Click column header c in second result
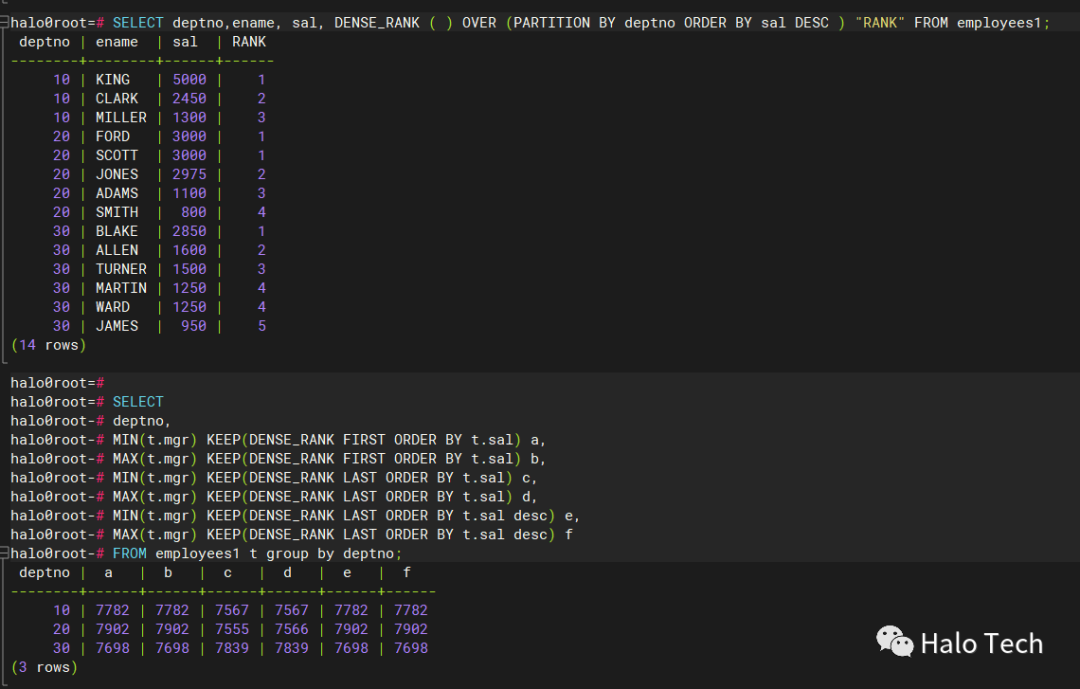 click(227, 573)
